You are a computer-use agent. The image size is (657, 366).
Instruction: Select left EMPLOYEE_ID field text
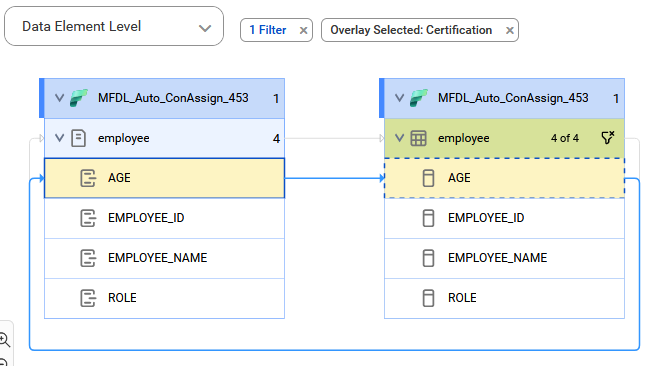coord(146,218)
